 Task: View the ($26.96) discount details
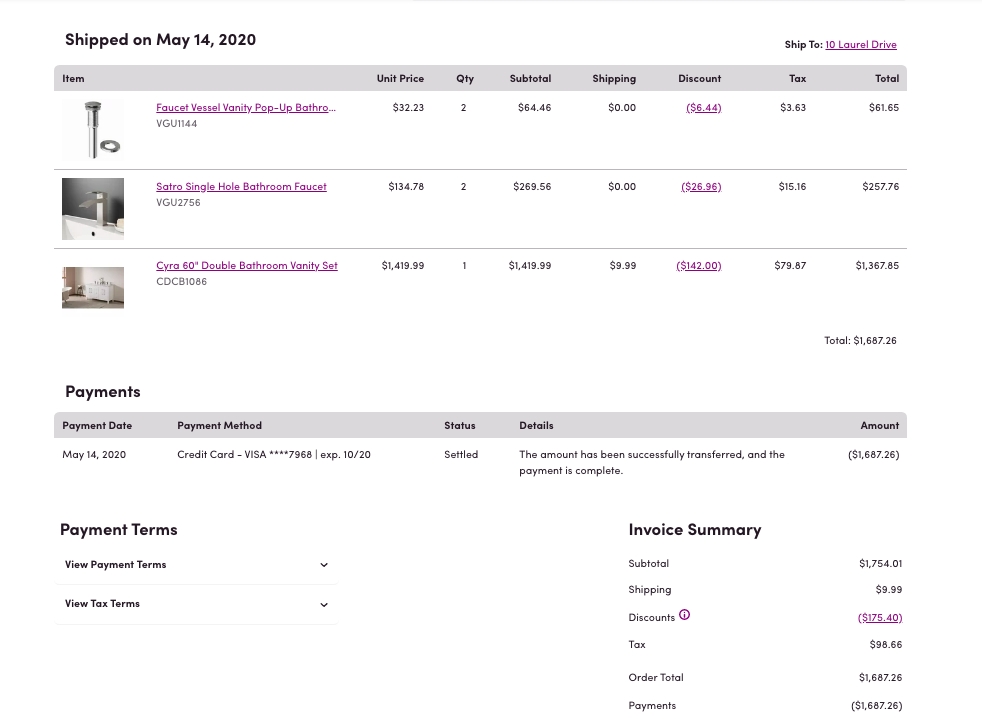(701, 186)
